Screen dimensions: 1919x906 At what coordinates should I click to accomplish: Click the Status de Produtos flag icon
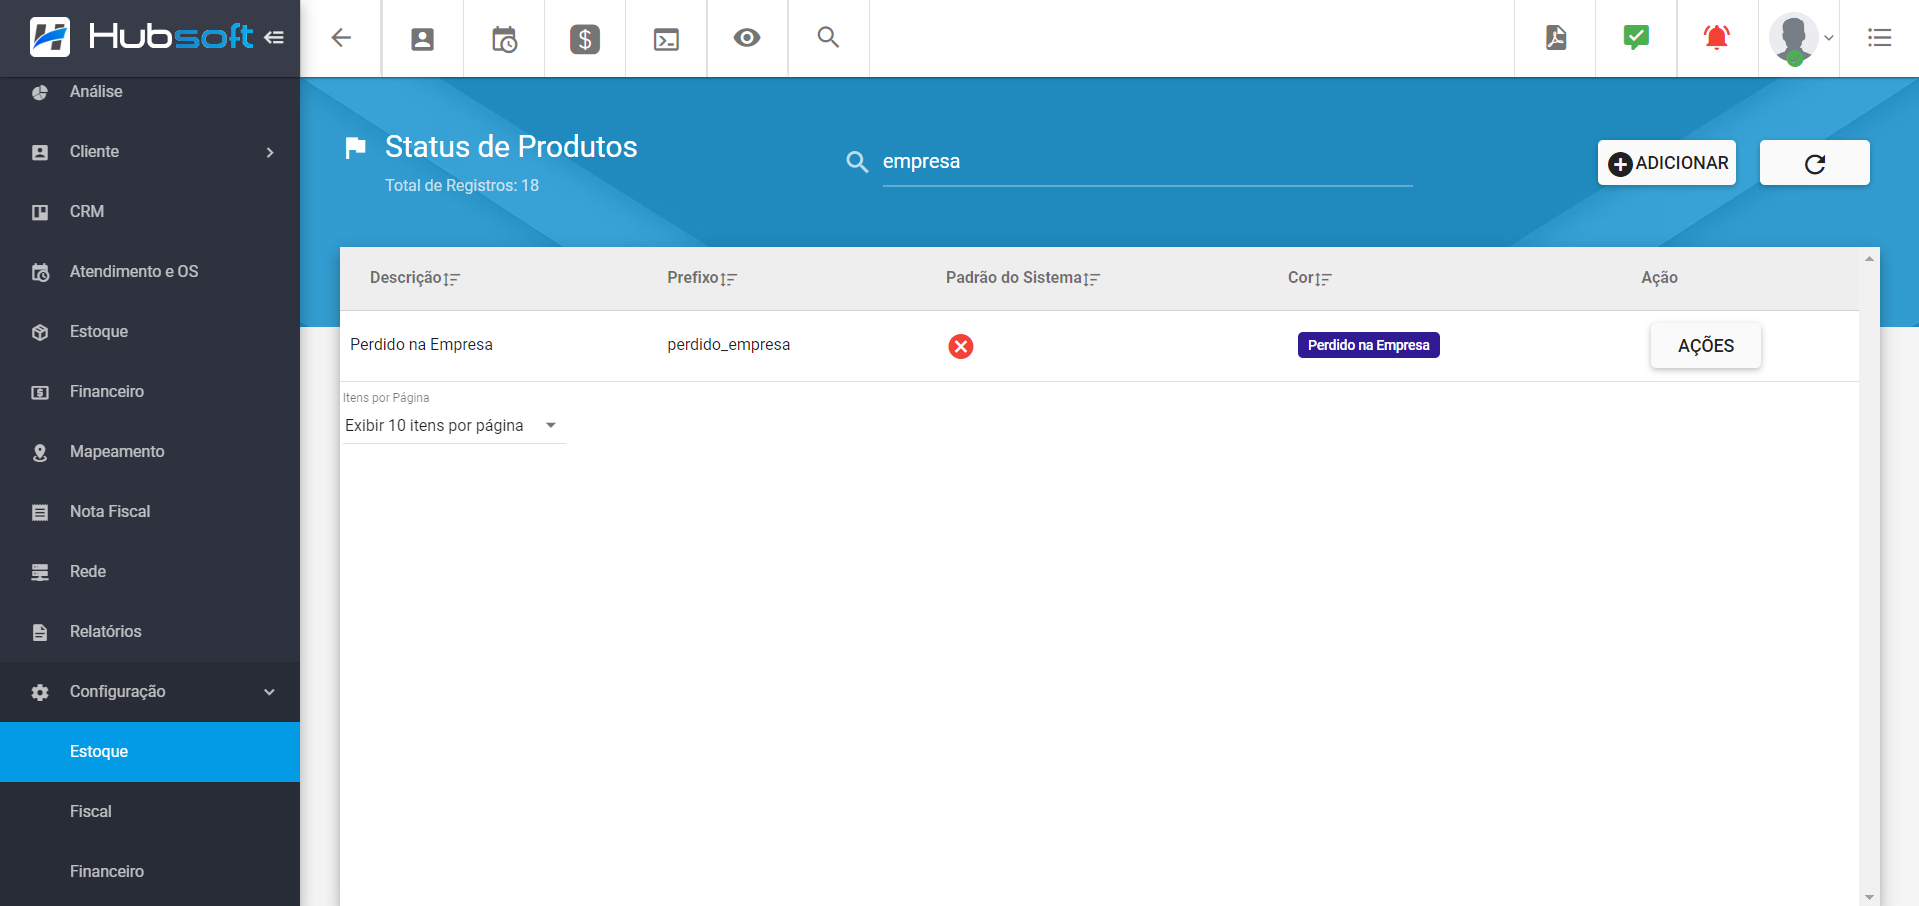[x=355, y=148]
